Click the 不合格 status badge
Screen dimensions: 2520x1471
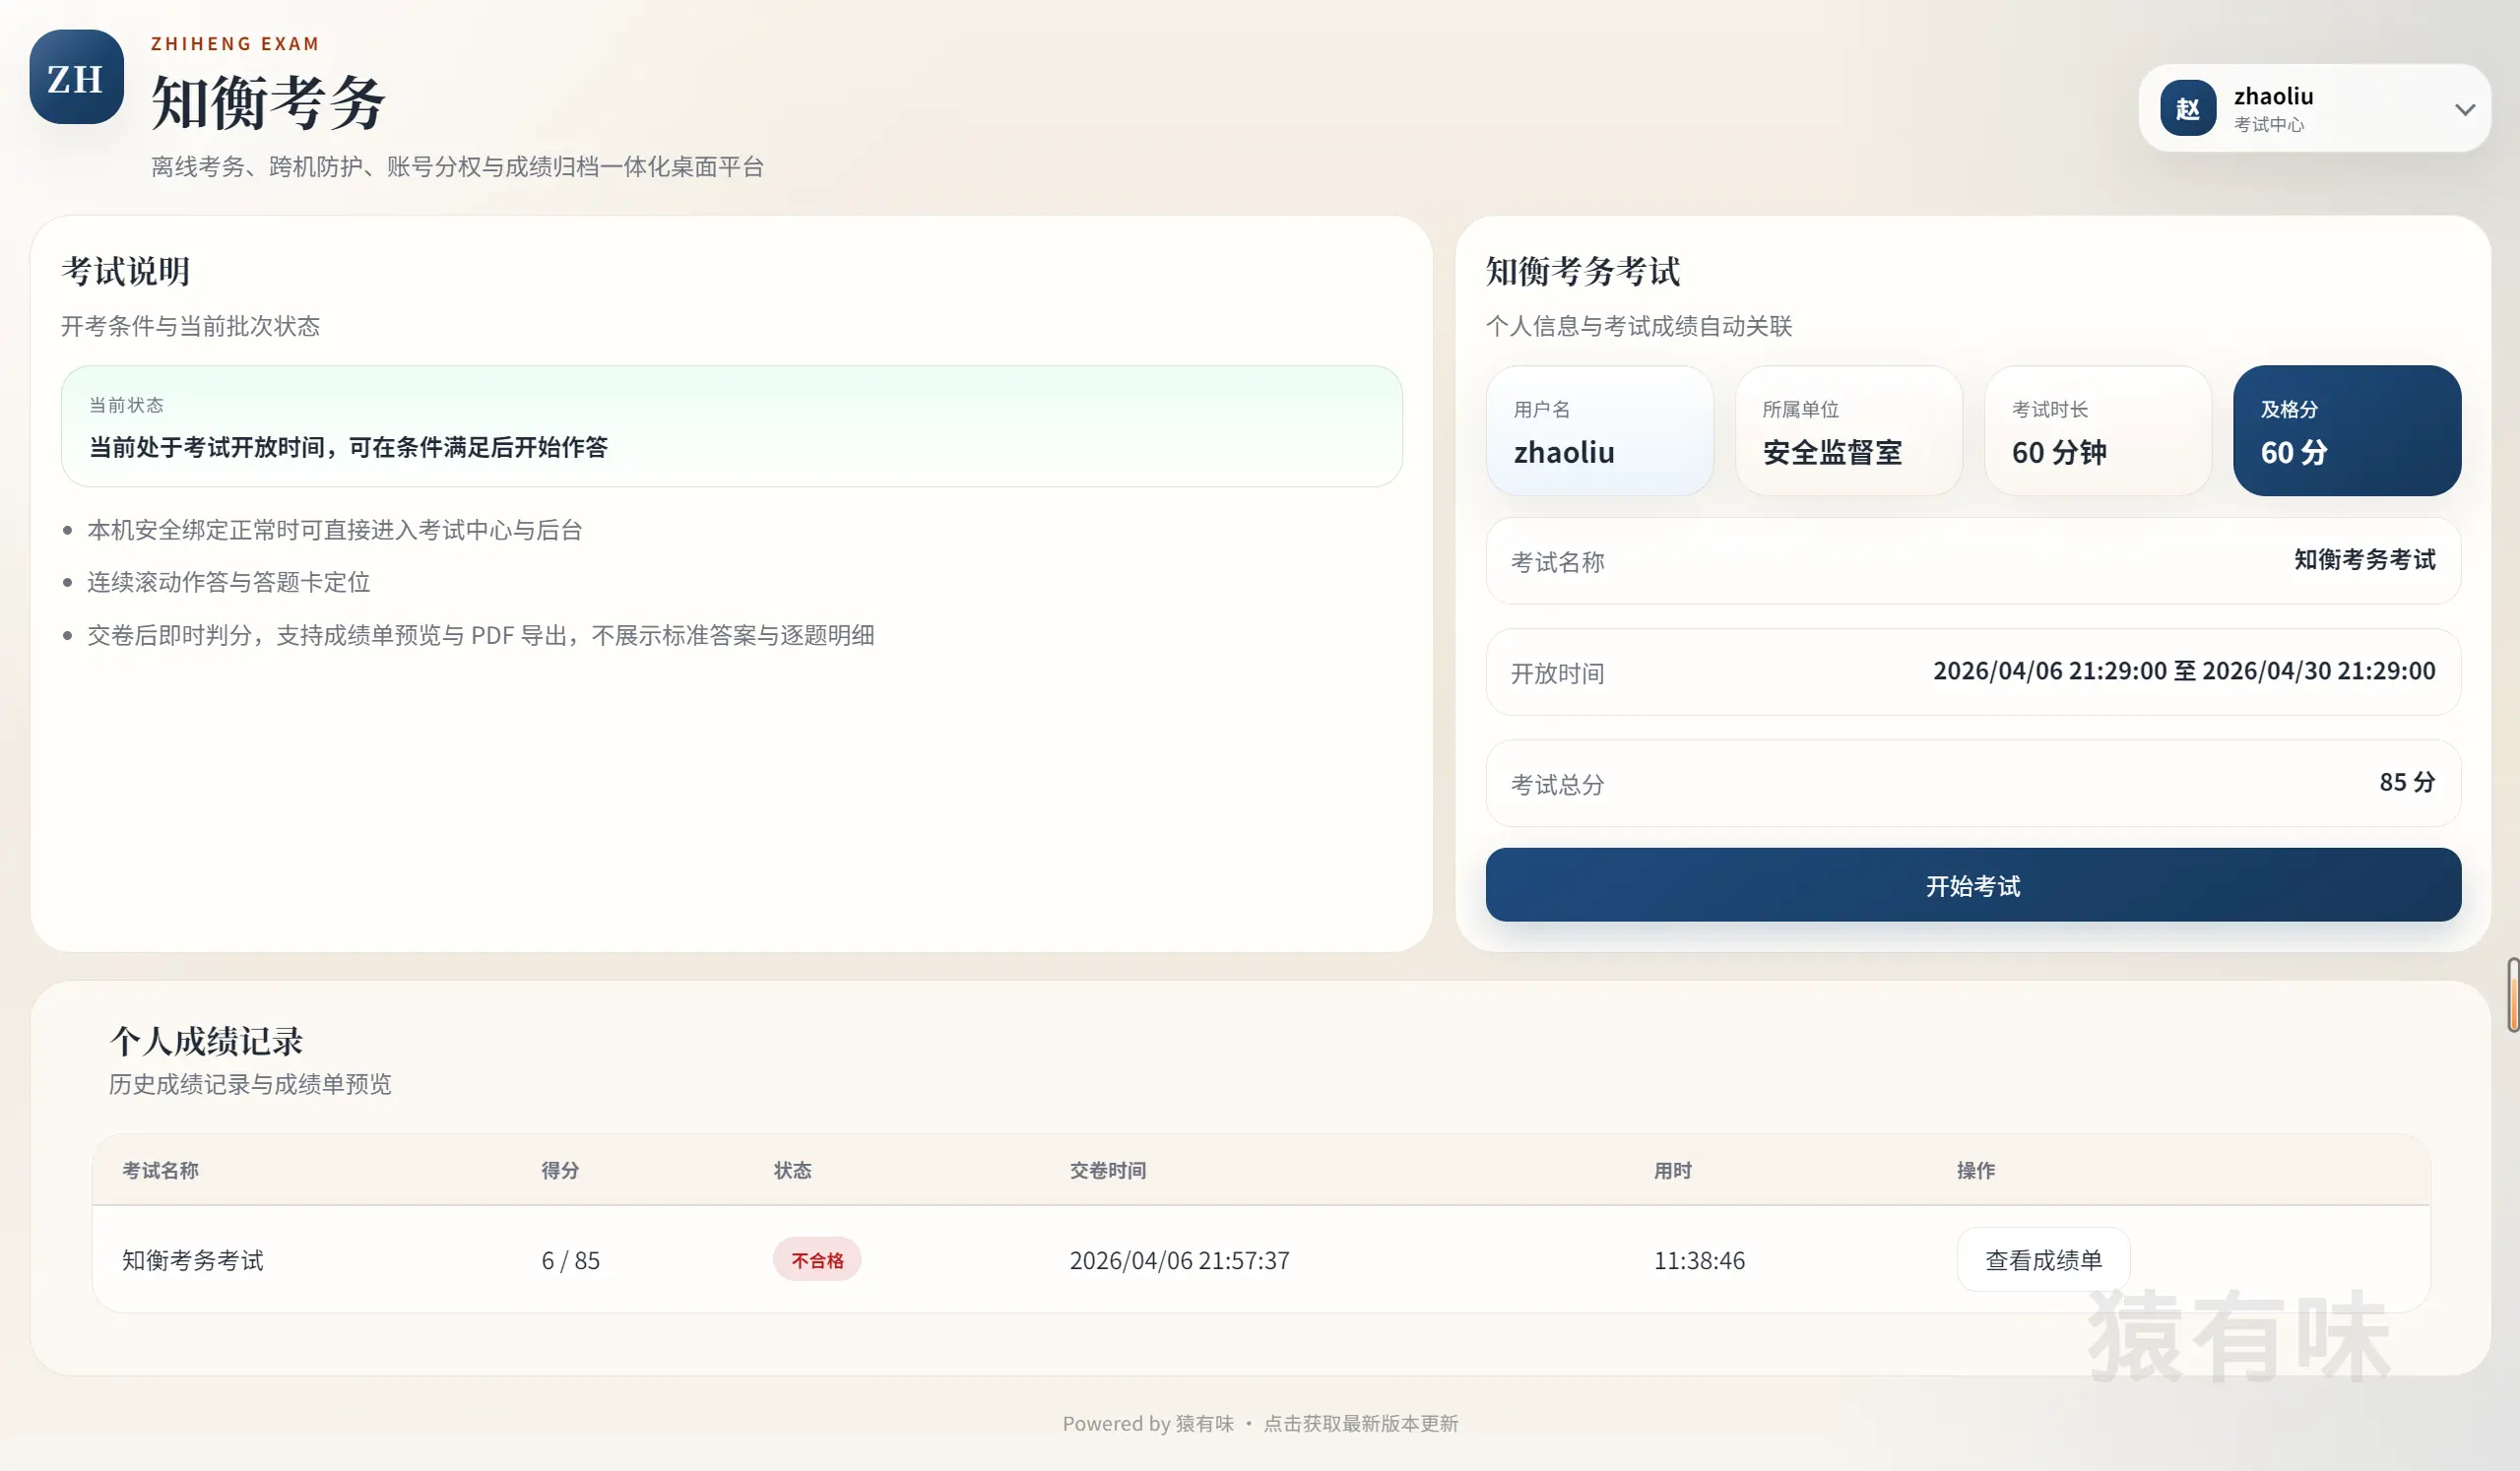pos(816,1260)
